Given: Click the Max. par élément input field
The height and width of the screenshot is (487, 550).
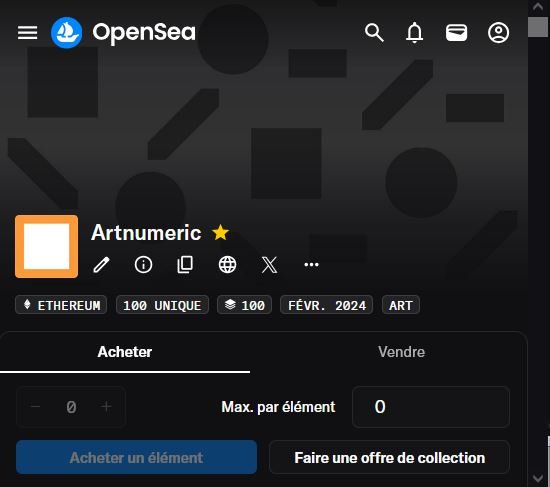Looking at the screenshot, I should pyautogui.click(x=431, y=407).
